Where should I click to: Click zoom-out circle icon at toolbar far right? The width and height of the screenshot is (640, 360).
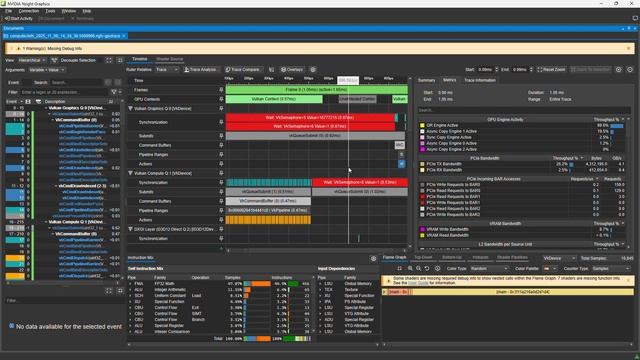pos(630,69)
